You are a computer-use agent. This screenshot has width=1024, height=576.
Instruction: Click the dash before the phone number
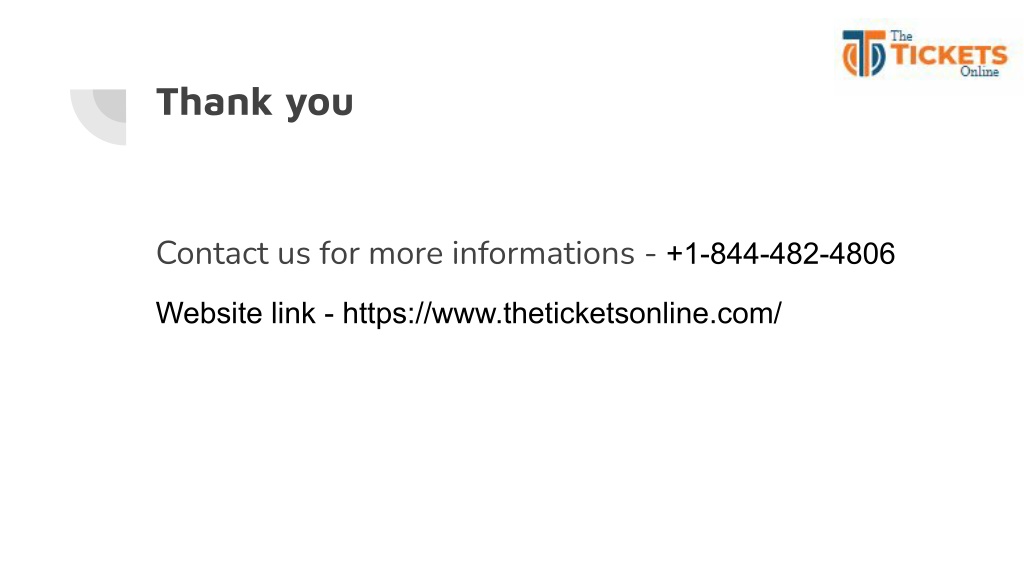[x=650, y=255]
